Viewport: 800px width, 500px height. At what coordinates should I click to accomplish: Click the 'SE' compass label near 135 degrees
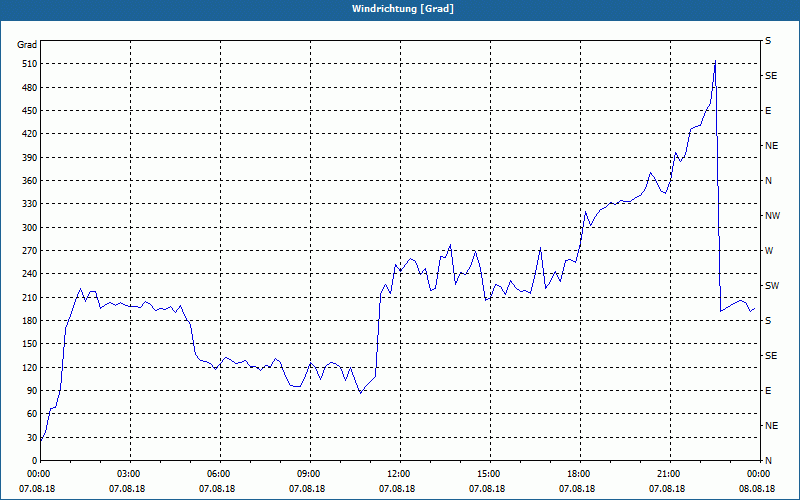(771, 356)
